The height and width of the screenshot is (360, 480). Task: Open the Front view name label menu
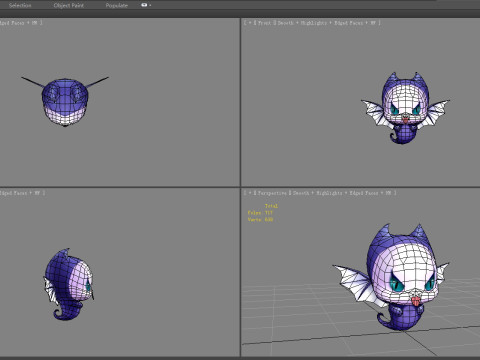coord(264,23)
